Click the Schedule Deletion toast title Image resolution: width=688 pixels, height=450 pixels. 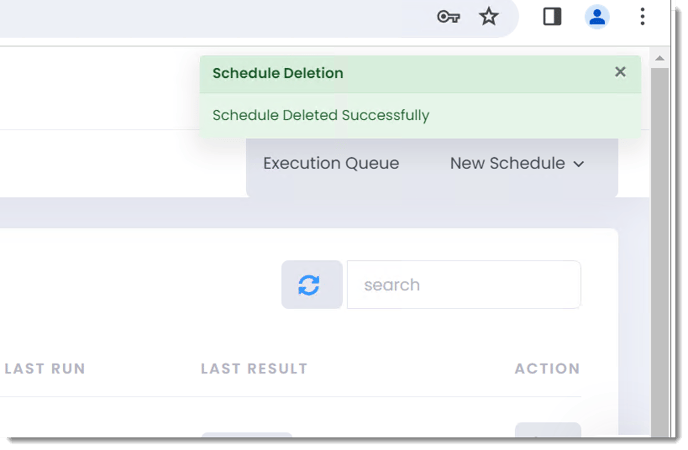tap(278, 73)
